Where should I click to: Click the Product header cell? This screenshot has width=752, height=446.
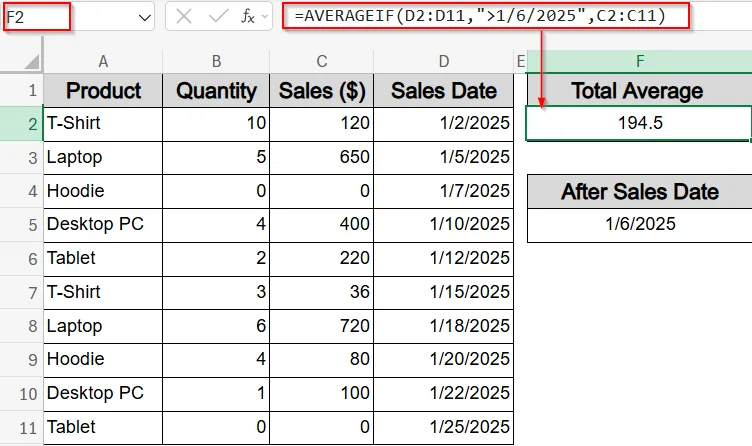pos(103,90)
